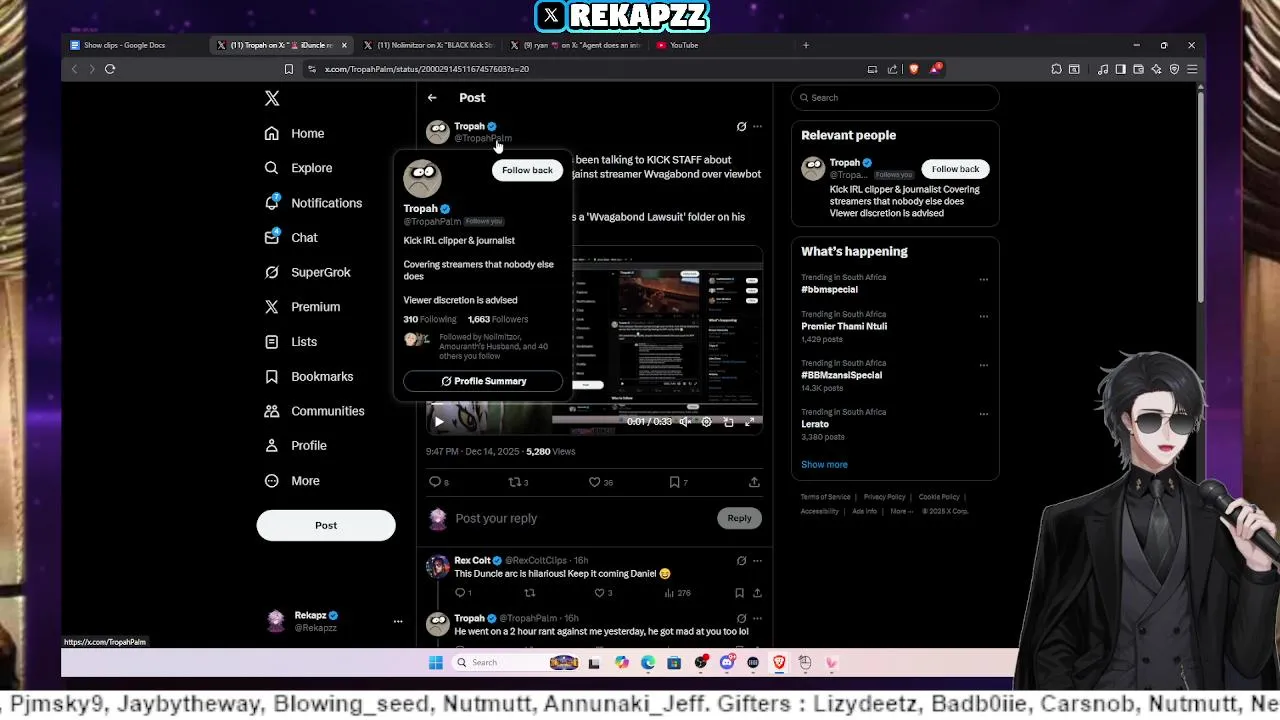Open main post's three-dot More menu
1280x720 pixels.
[757, 127]
